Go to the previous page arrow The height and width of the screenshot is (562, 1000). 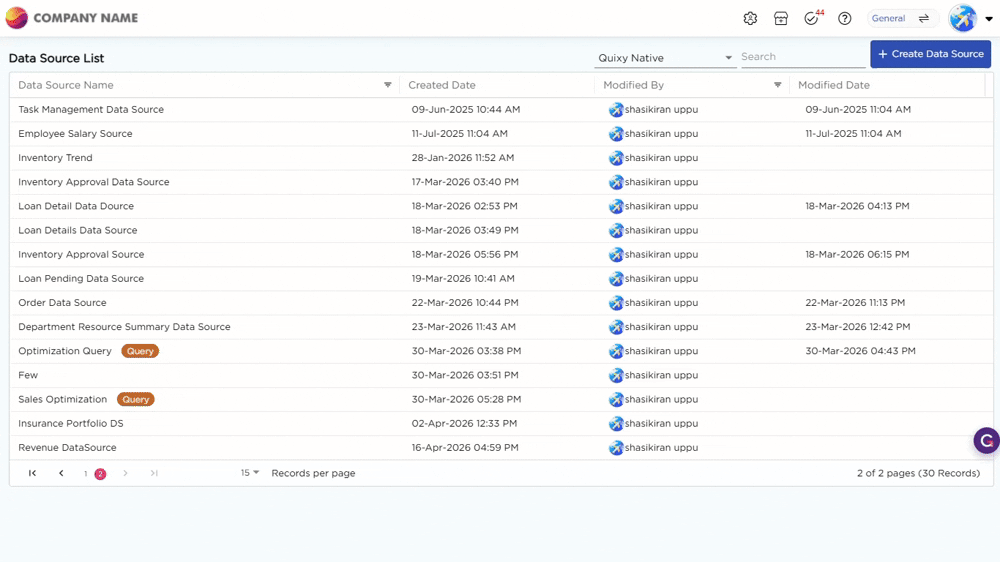61,473
